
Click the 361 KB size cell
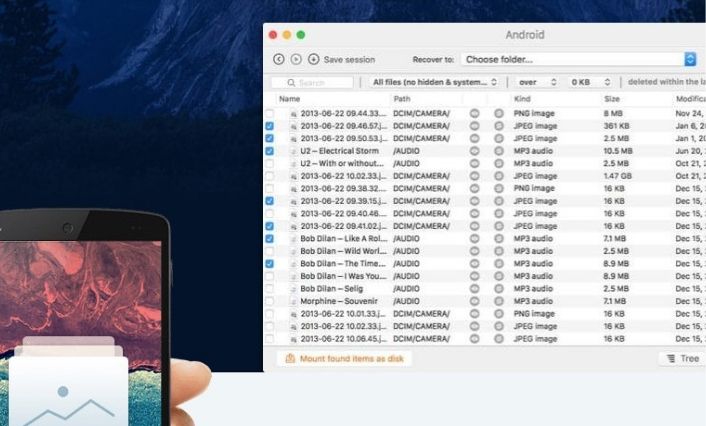click(x=616, y=126)
